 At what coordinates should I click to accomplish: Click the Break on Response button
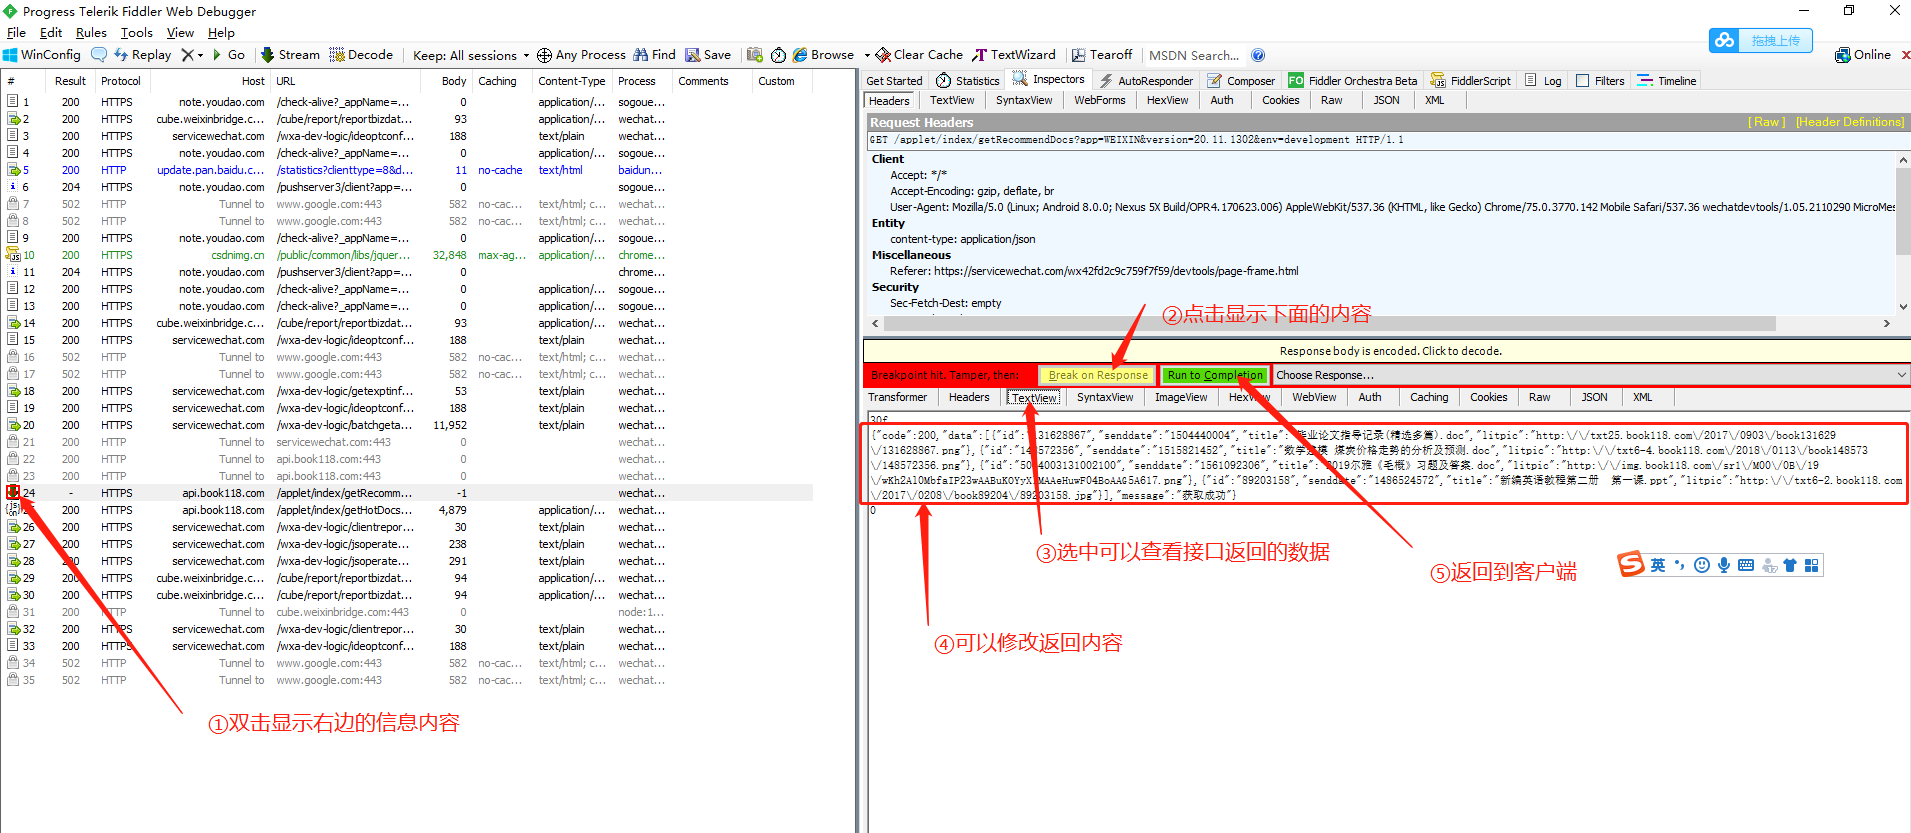(x=1097, y=375)
